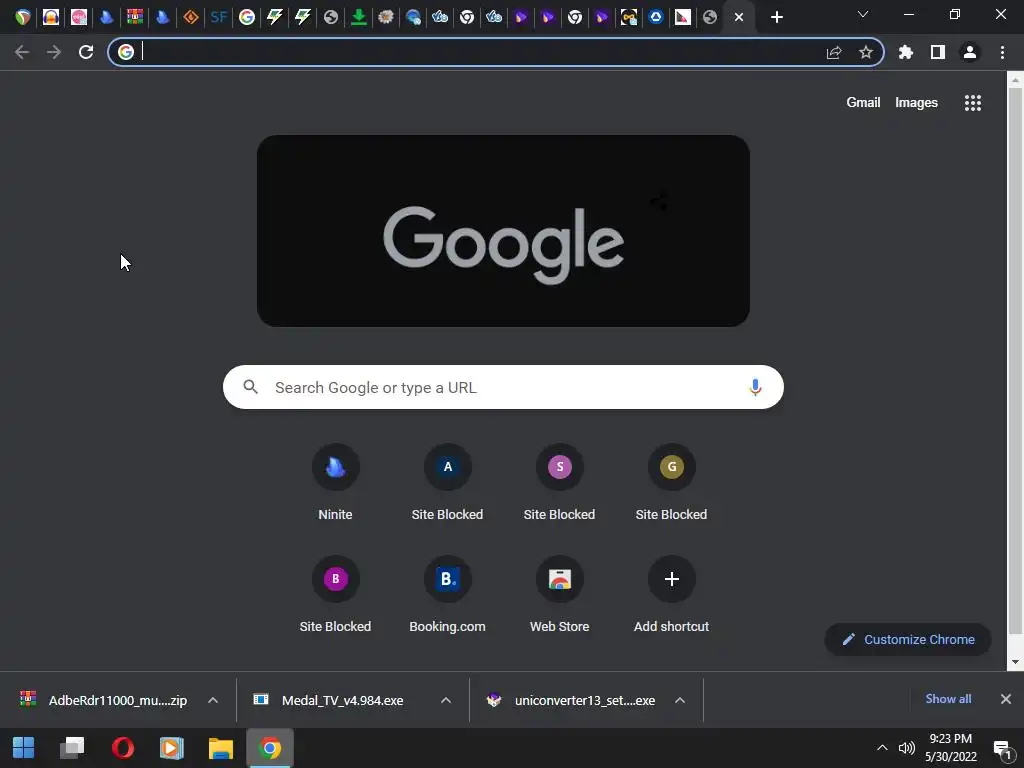Click the Chrome taskbar icon

270,748
